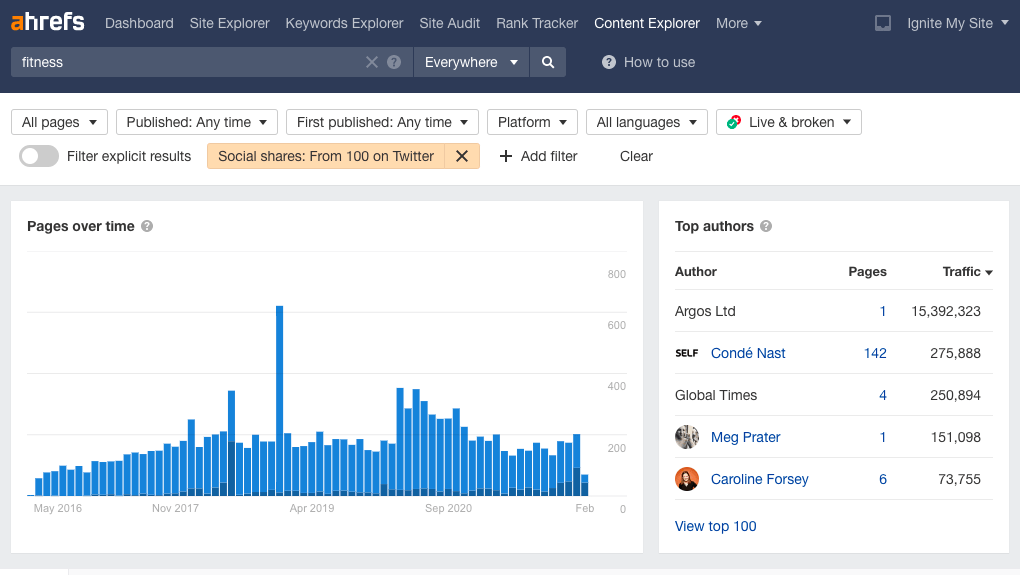
Task: Click View top 100 link
Action: [x=716, y=526]
